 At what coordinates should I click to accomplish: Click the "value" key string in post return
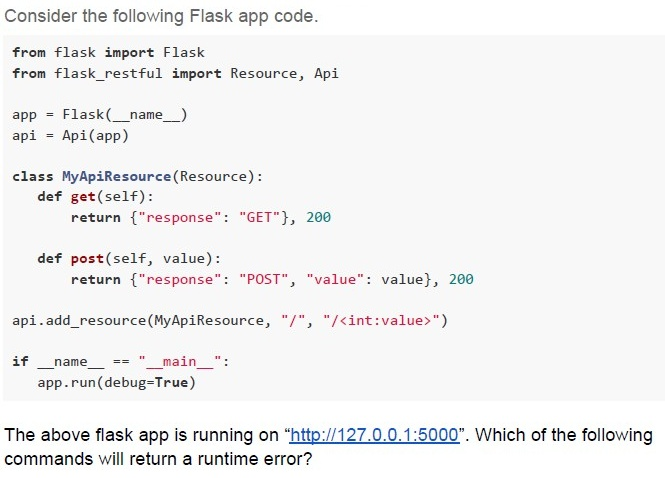335,280
